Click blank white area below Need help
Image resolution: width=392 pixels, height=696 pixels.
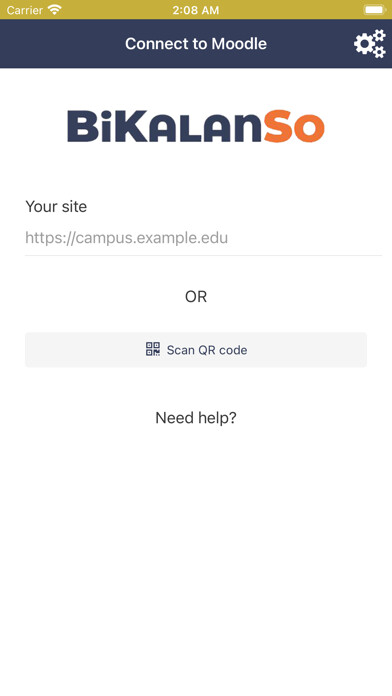click(x=196, y=555)
